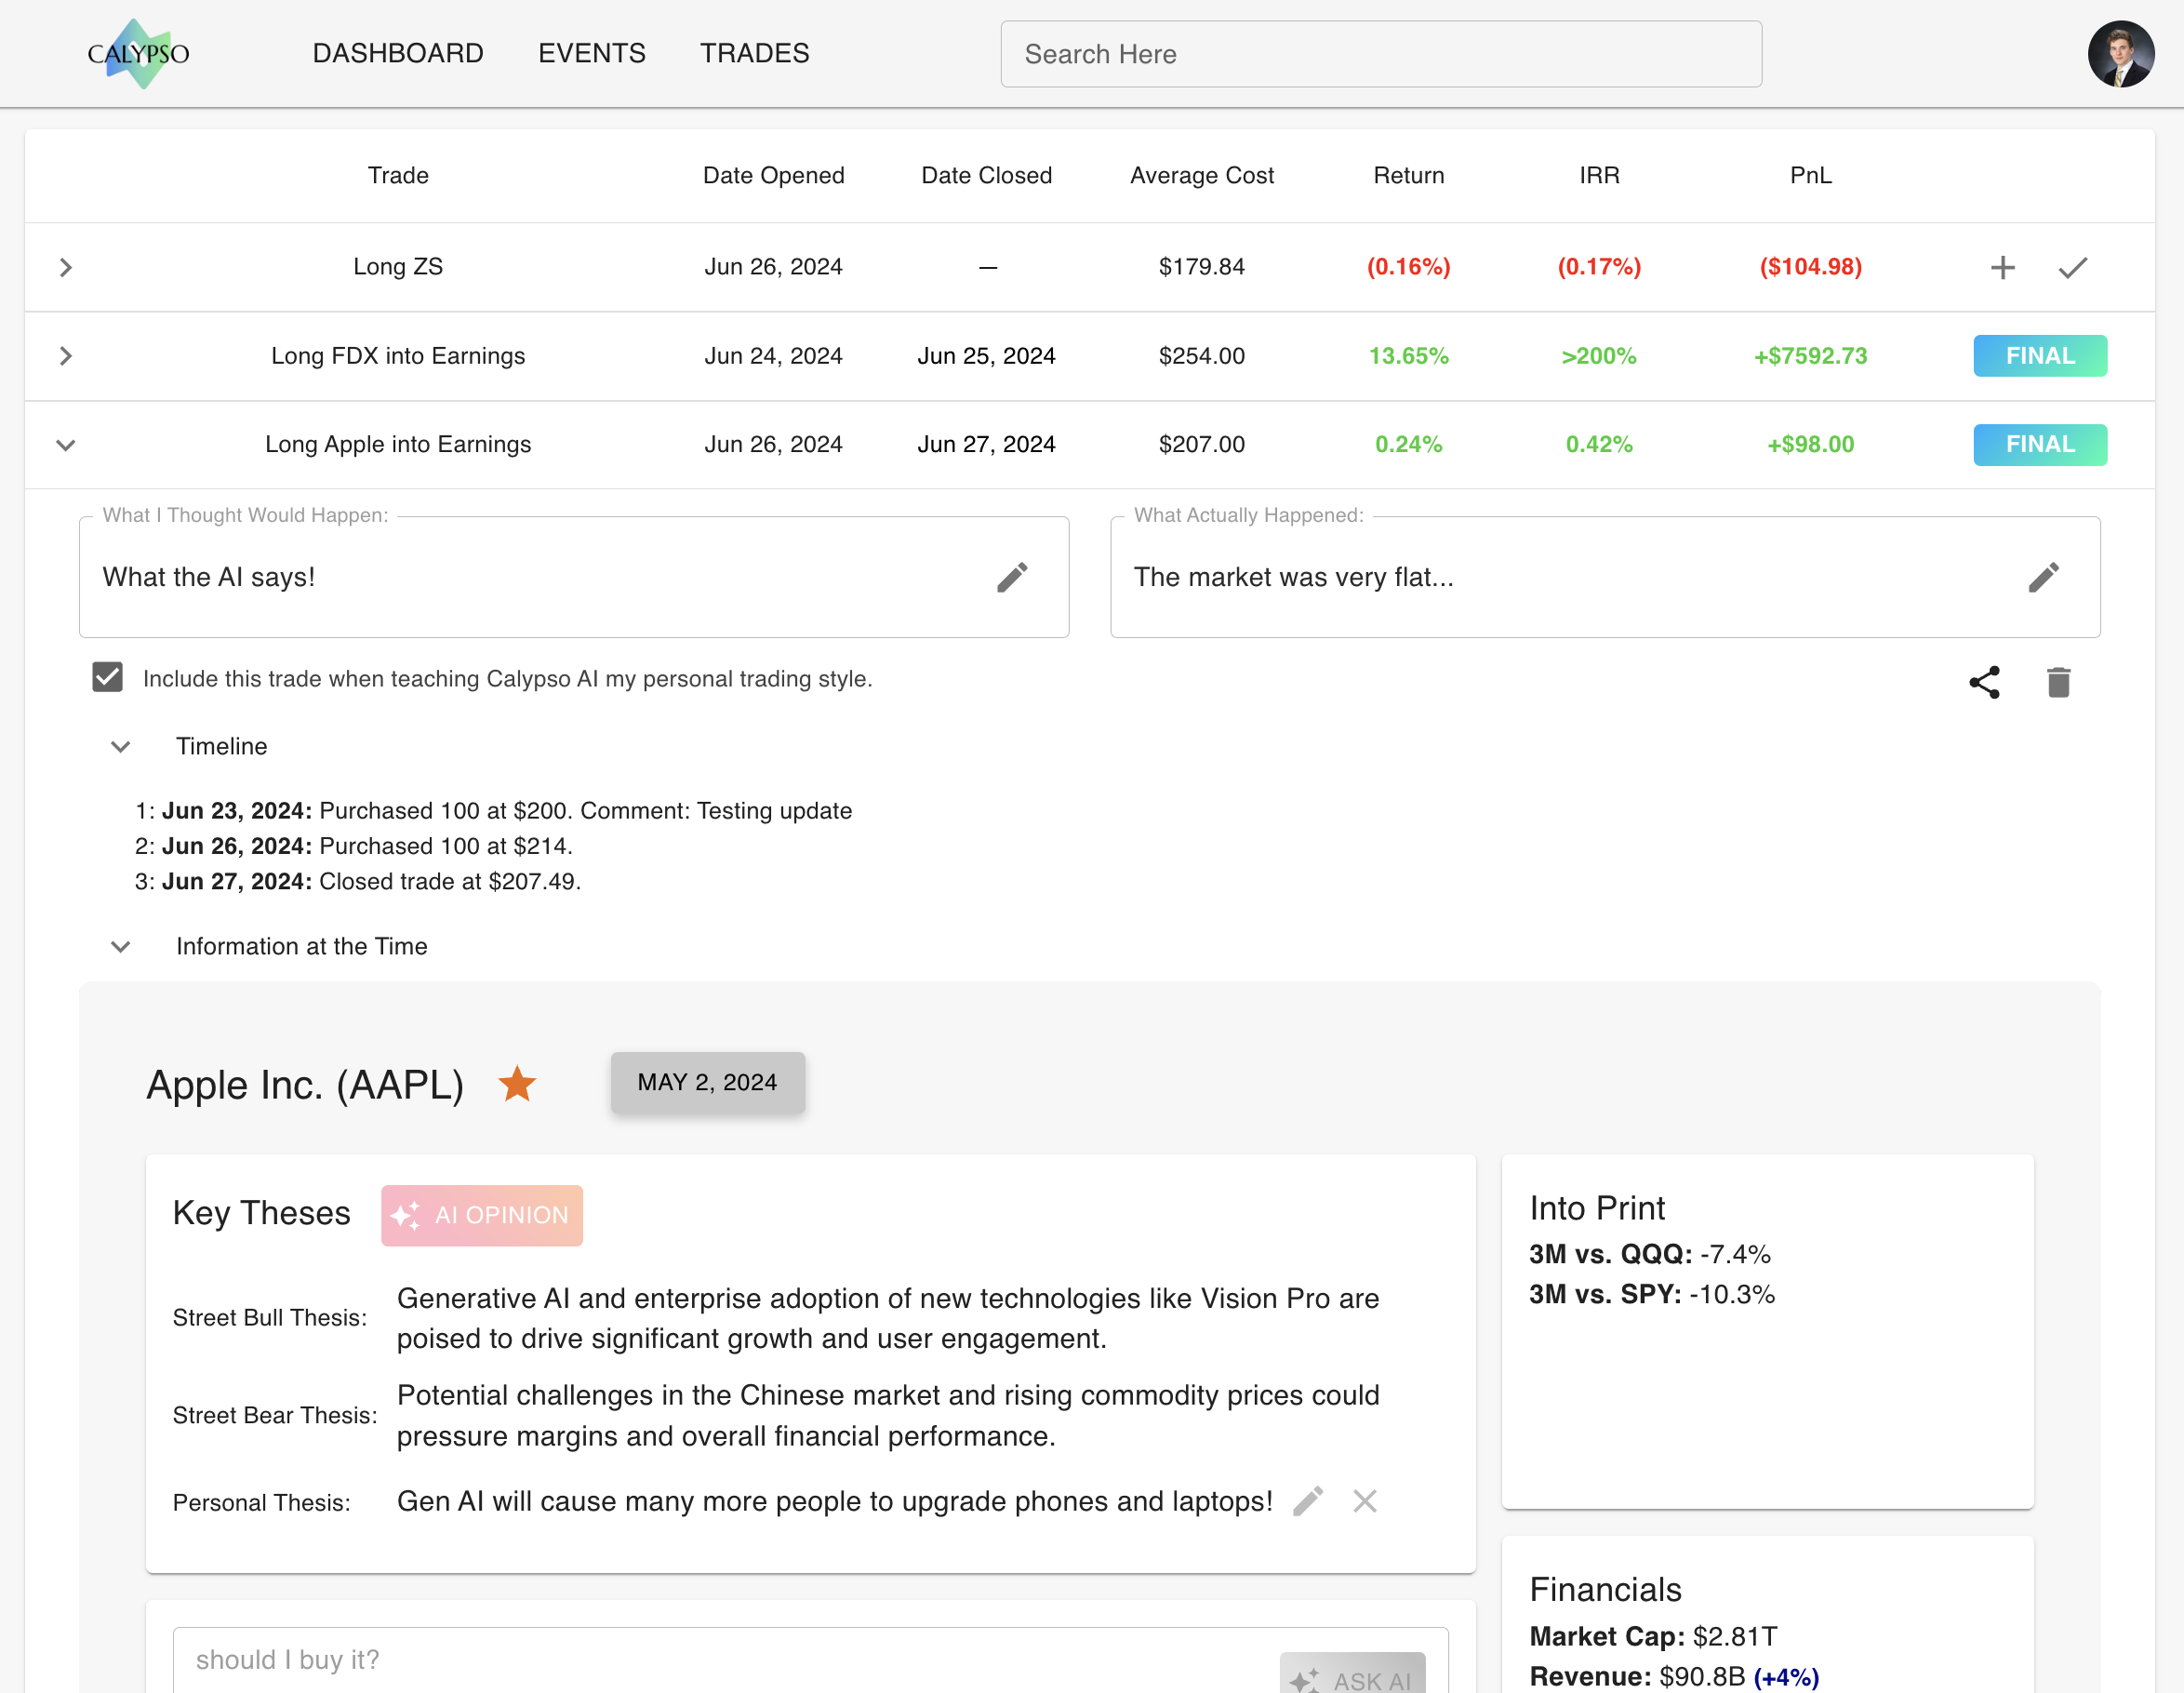This screenshot has width=2184, height=1693.
Task: Edit the What I Thought Would Happen note
Action: tap(1012, 577)
